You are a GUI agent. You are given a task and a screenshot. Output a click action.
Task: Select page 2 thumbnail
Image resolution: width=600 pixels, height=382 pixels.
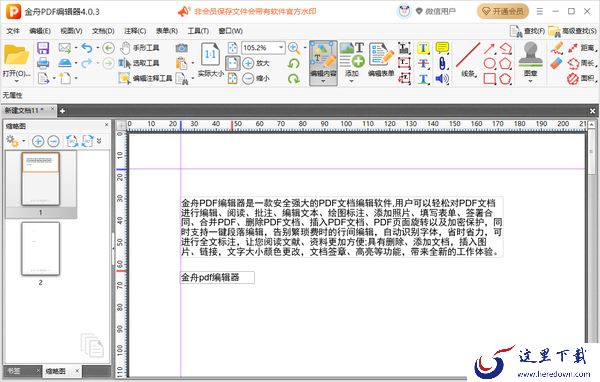tap(41, 248)
